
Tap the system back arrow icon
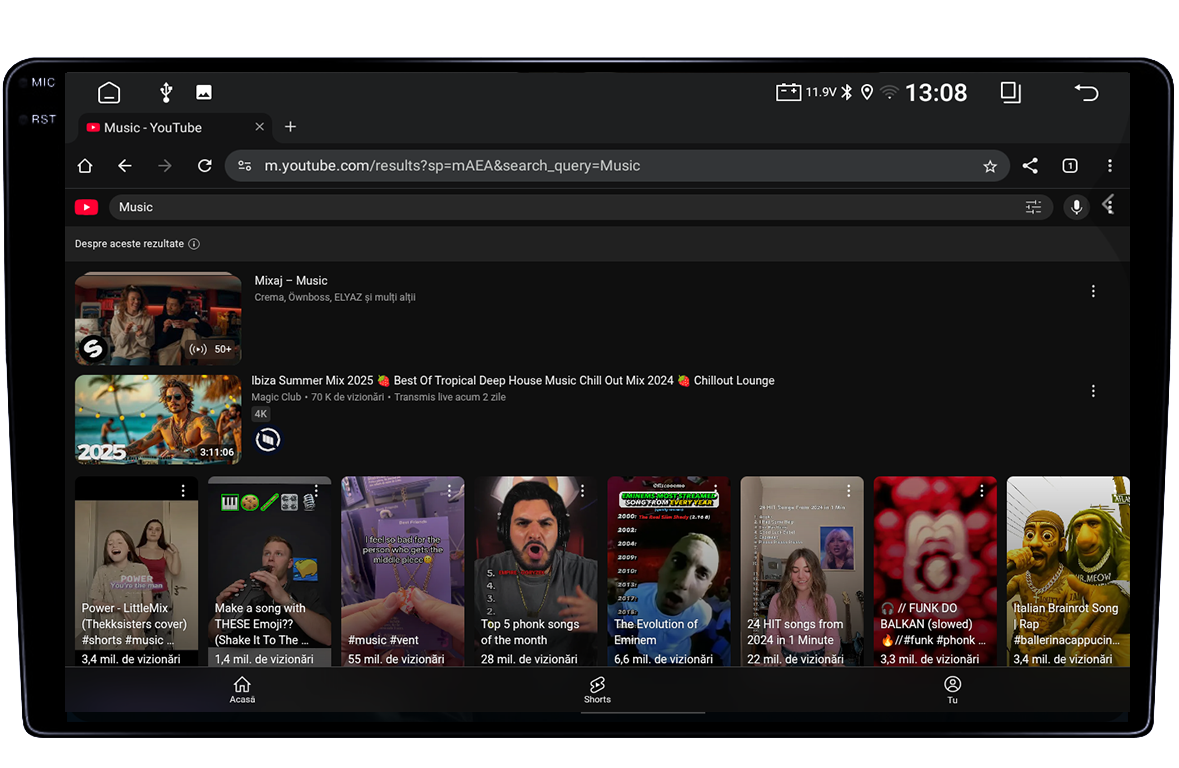tap(1087, 93)
